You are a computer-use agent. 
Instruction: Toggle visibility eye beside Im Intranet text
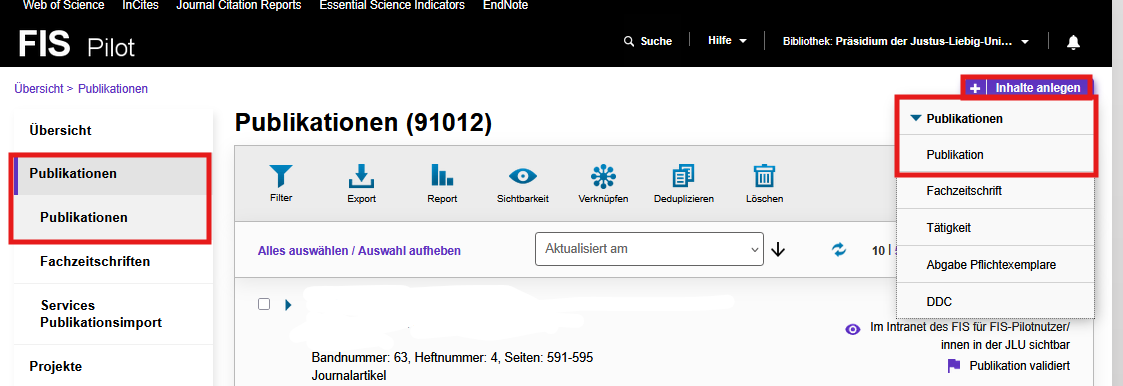click(852, 329)
